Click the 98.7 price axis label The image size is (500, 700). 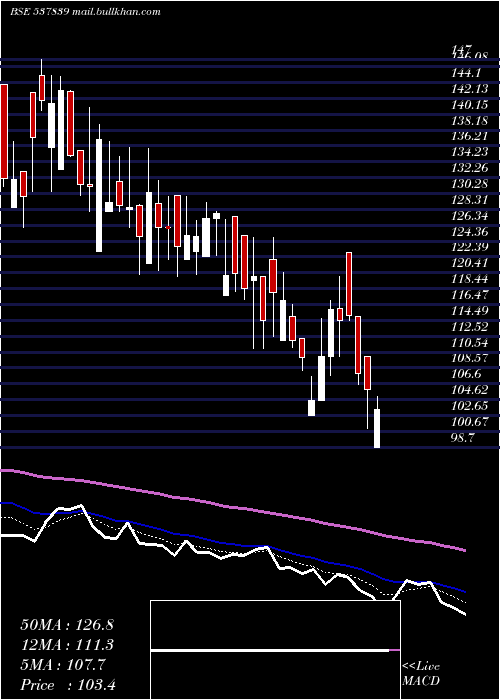pyautogui.click(x=462, y=438)
